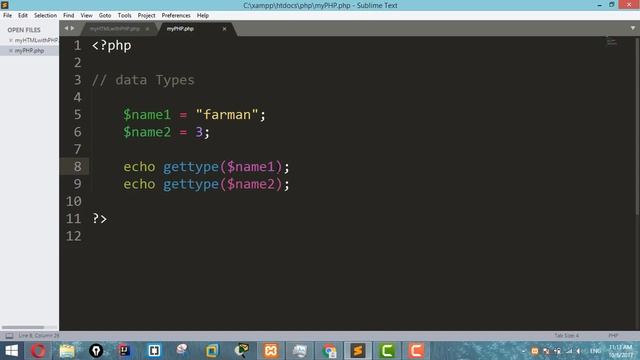Open File Explorer from taskbar
This screenshot has height=360, width=640.
(x=67, y=351)
